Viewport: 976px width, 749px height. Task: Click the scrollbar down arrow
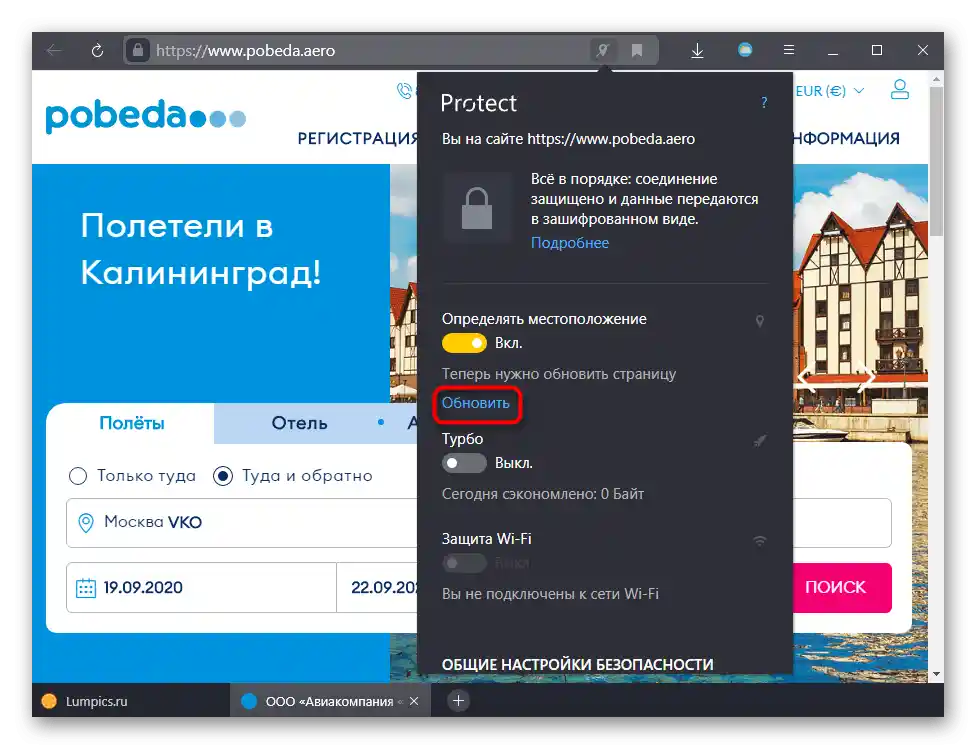[x=936, y=674]
